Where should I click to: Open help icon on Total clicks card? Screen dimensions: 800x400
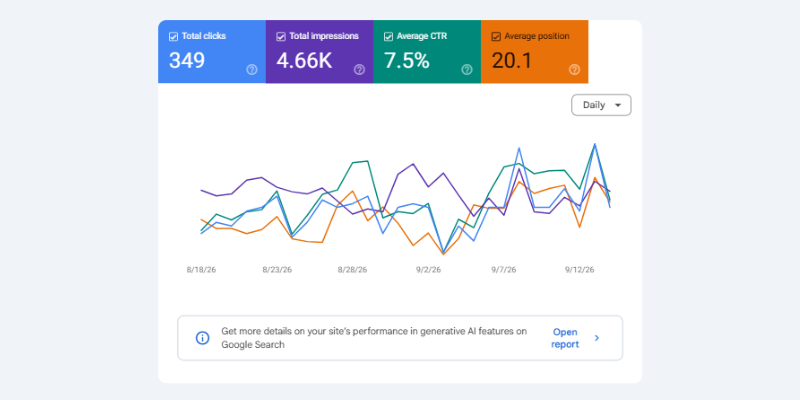point(252,70)
